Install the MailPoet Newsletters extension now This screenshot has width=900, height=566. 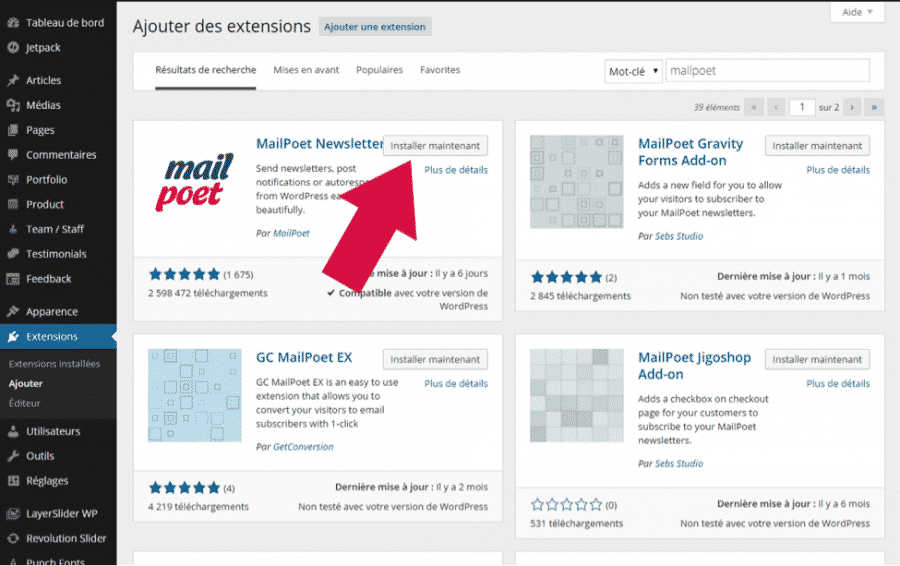point(435,146)
